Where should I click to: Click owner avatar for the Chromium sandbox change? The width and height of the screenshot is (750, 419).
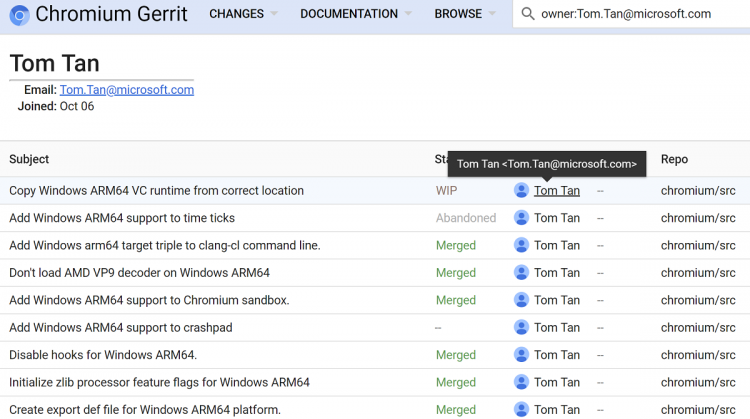(521, 300)
